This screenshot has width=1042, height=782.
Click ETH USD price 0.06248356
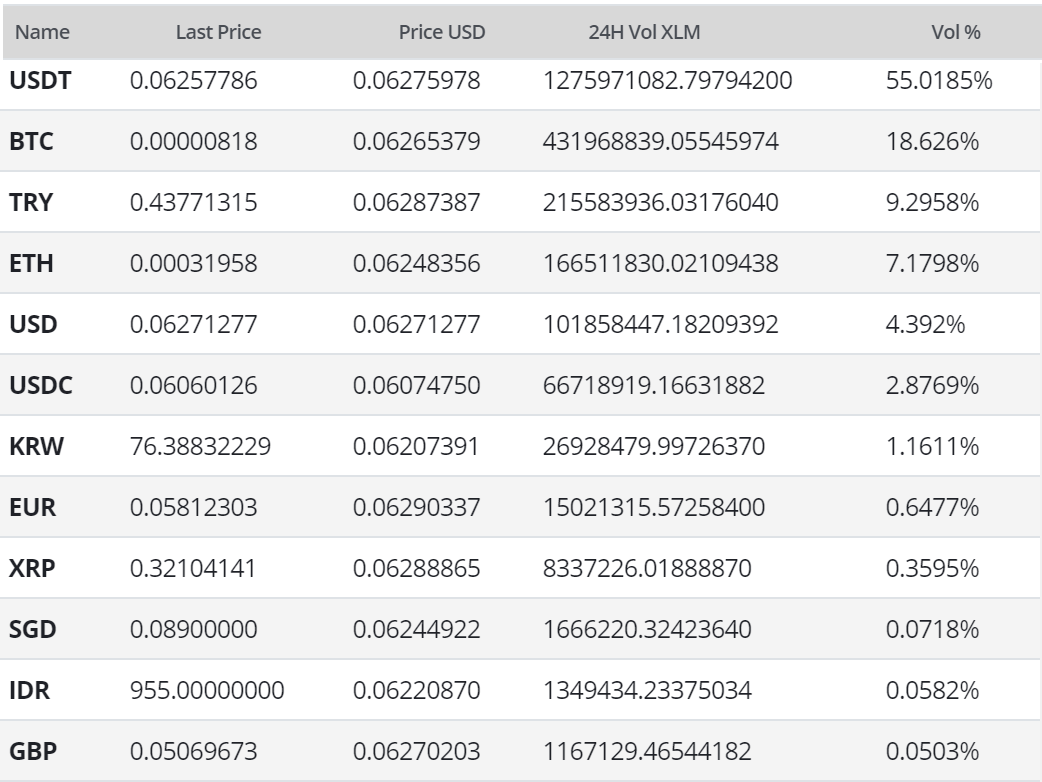point(417,264)
